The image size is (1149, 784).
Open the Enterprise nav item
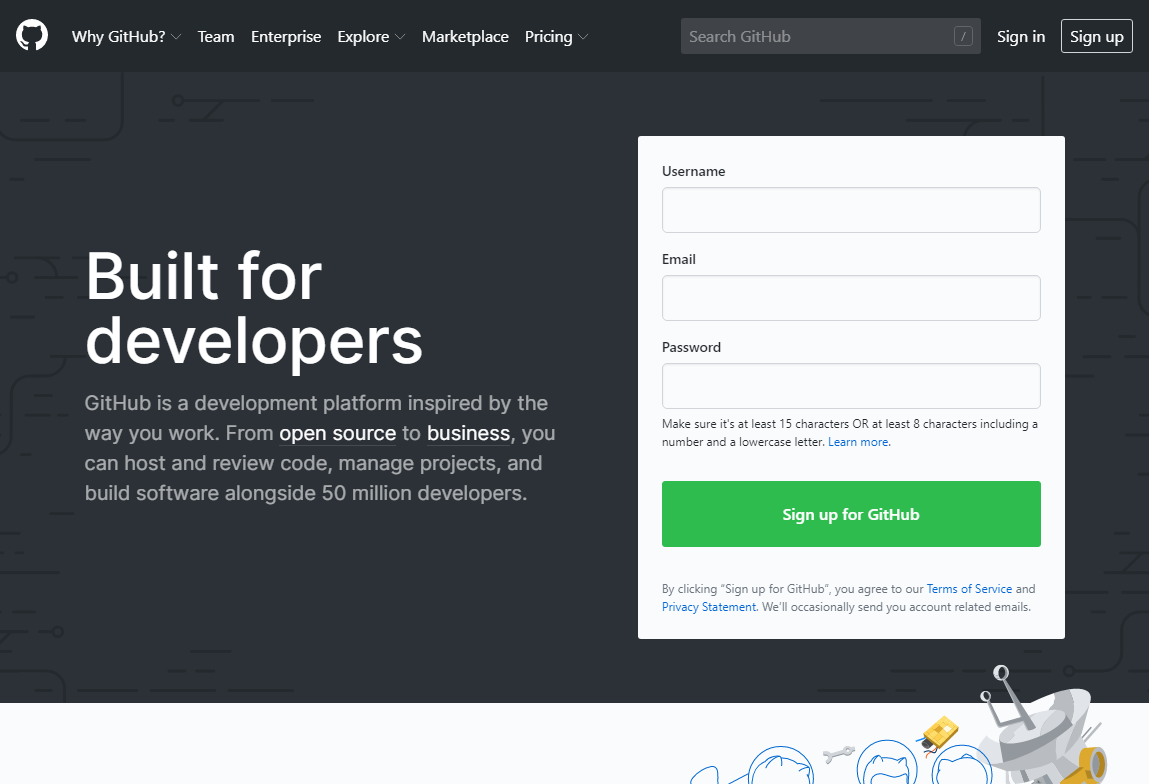(x=286, y=37)
